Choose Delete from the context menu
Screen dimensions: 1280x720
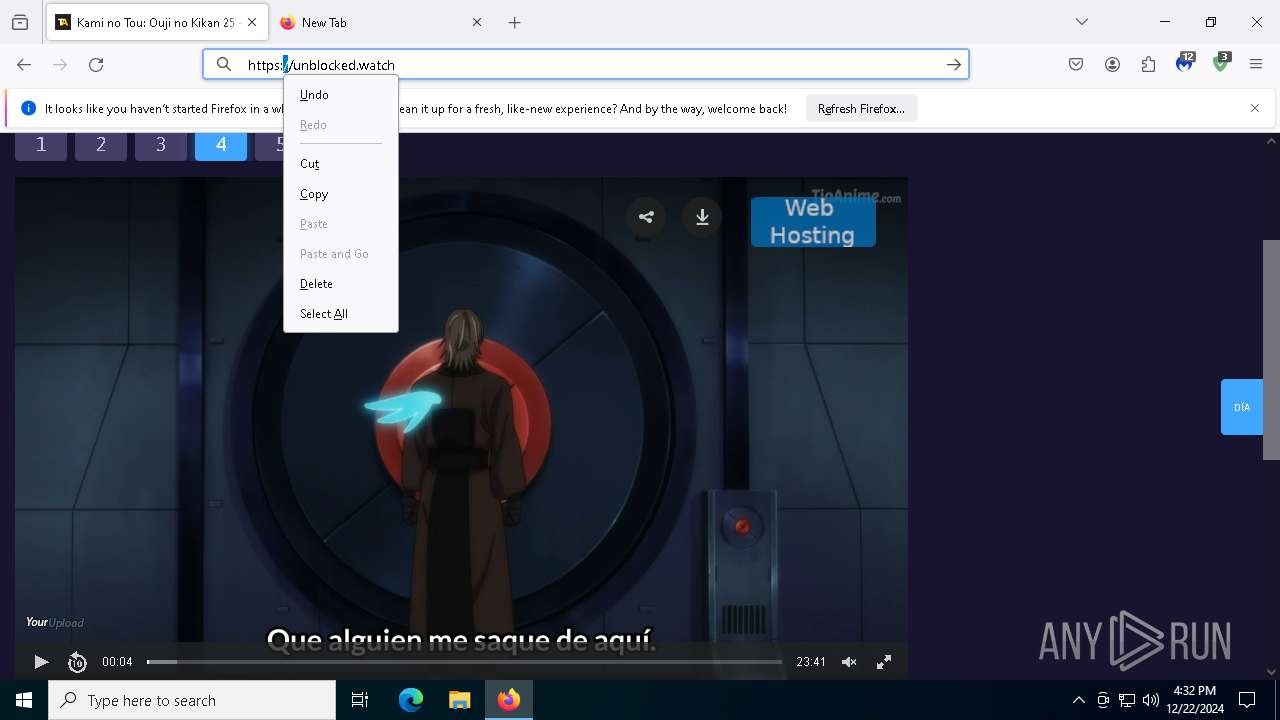[340, 284]
